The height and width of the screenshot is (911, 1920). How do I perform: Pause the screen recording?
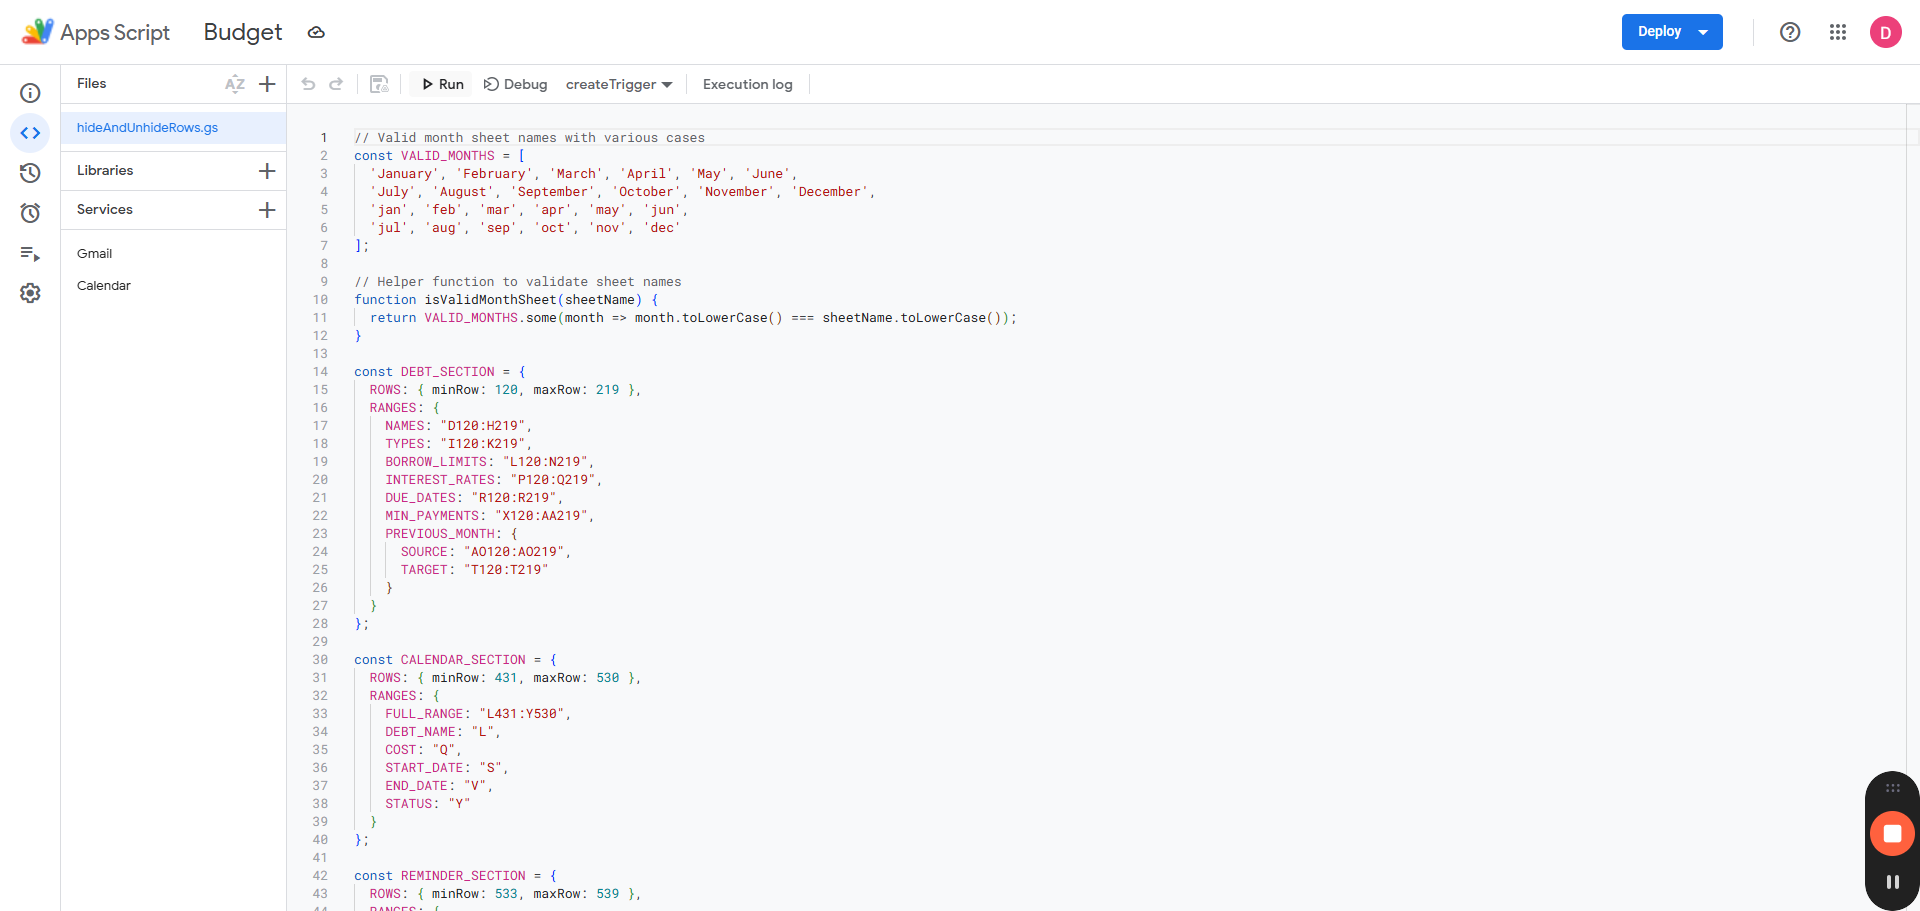(x=1892, y=882)
